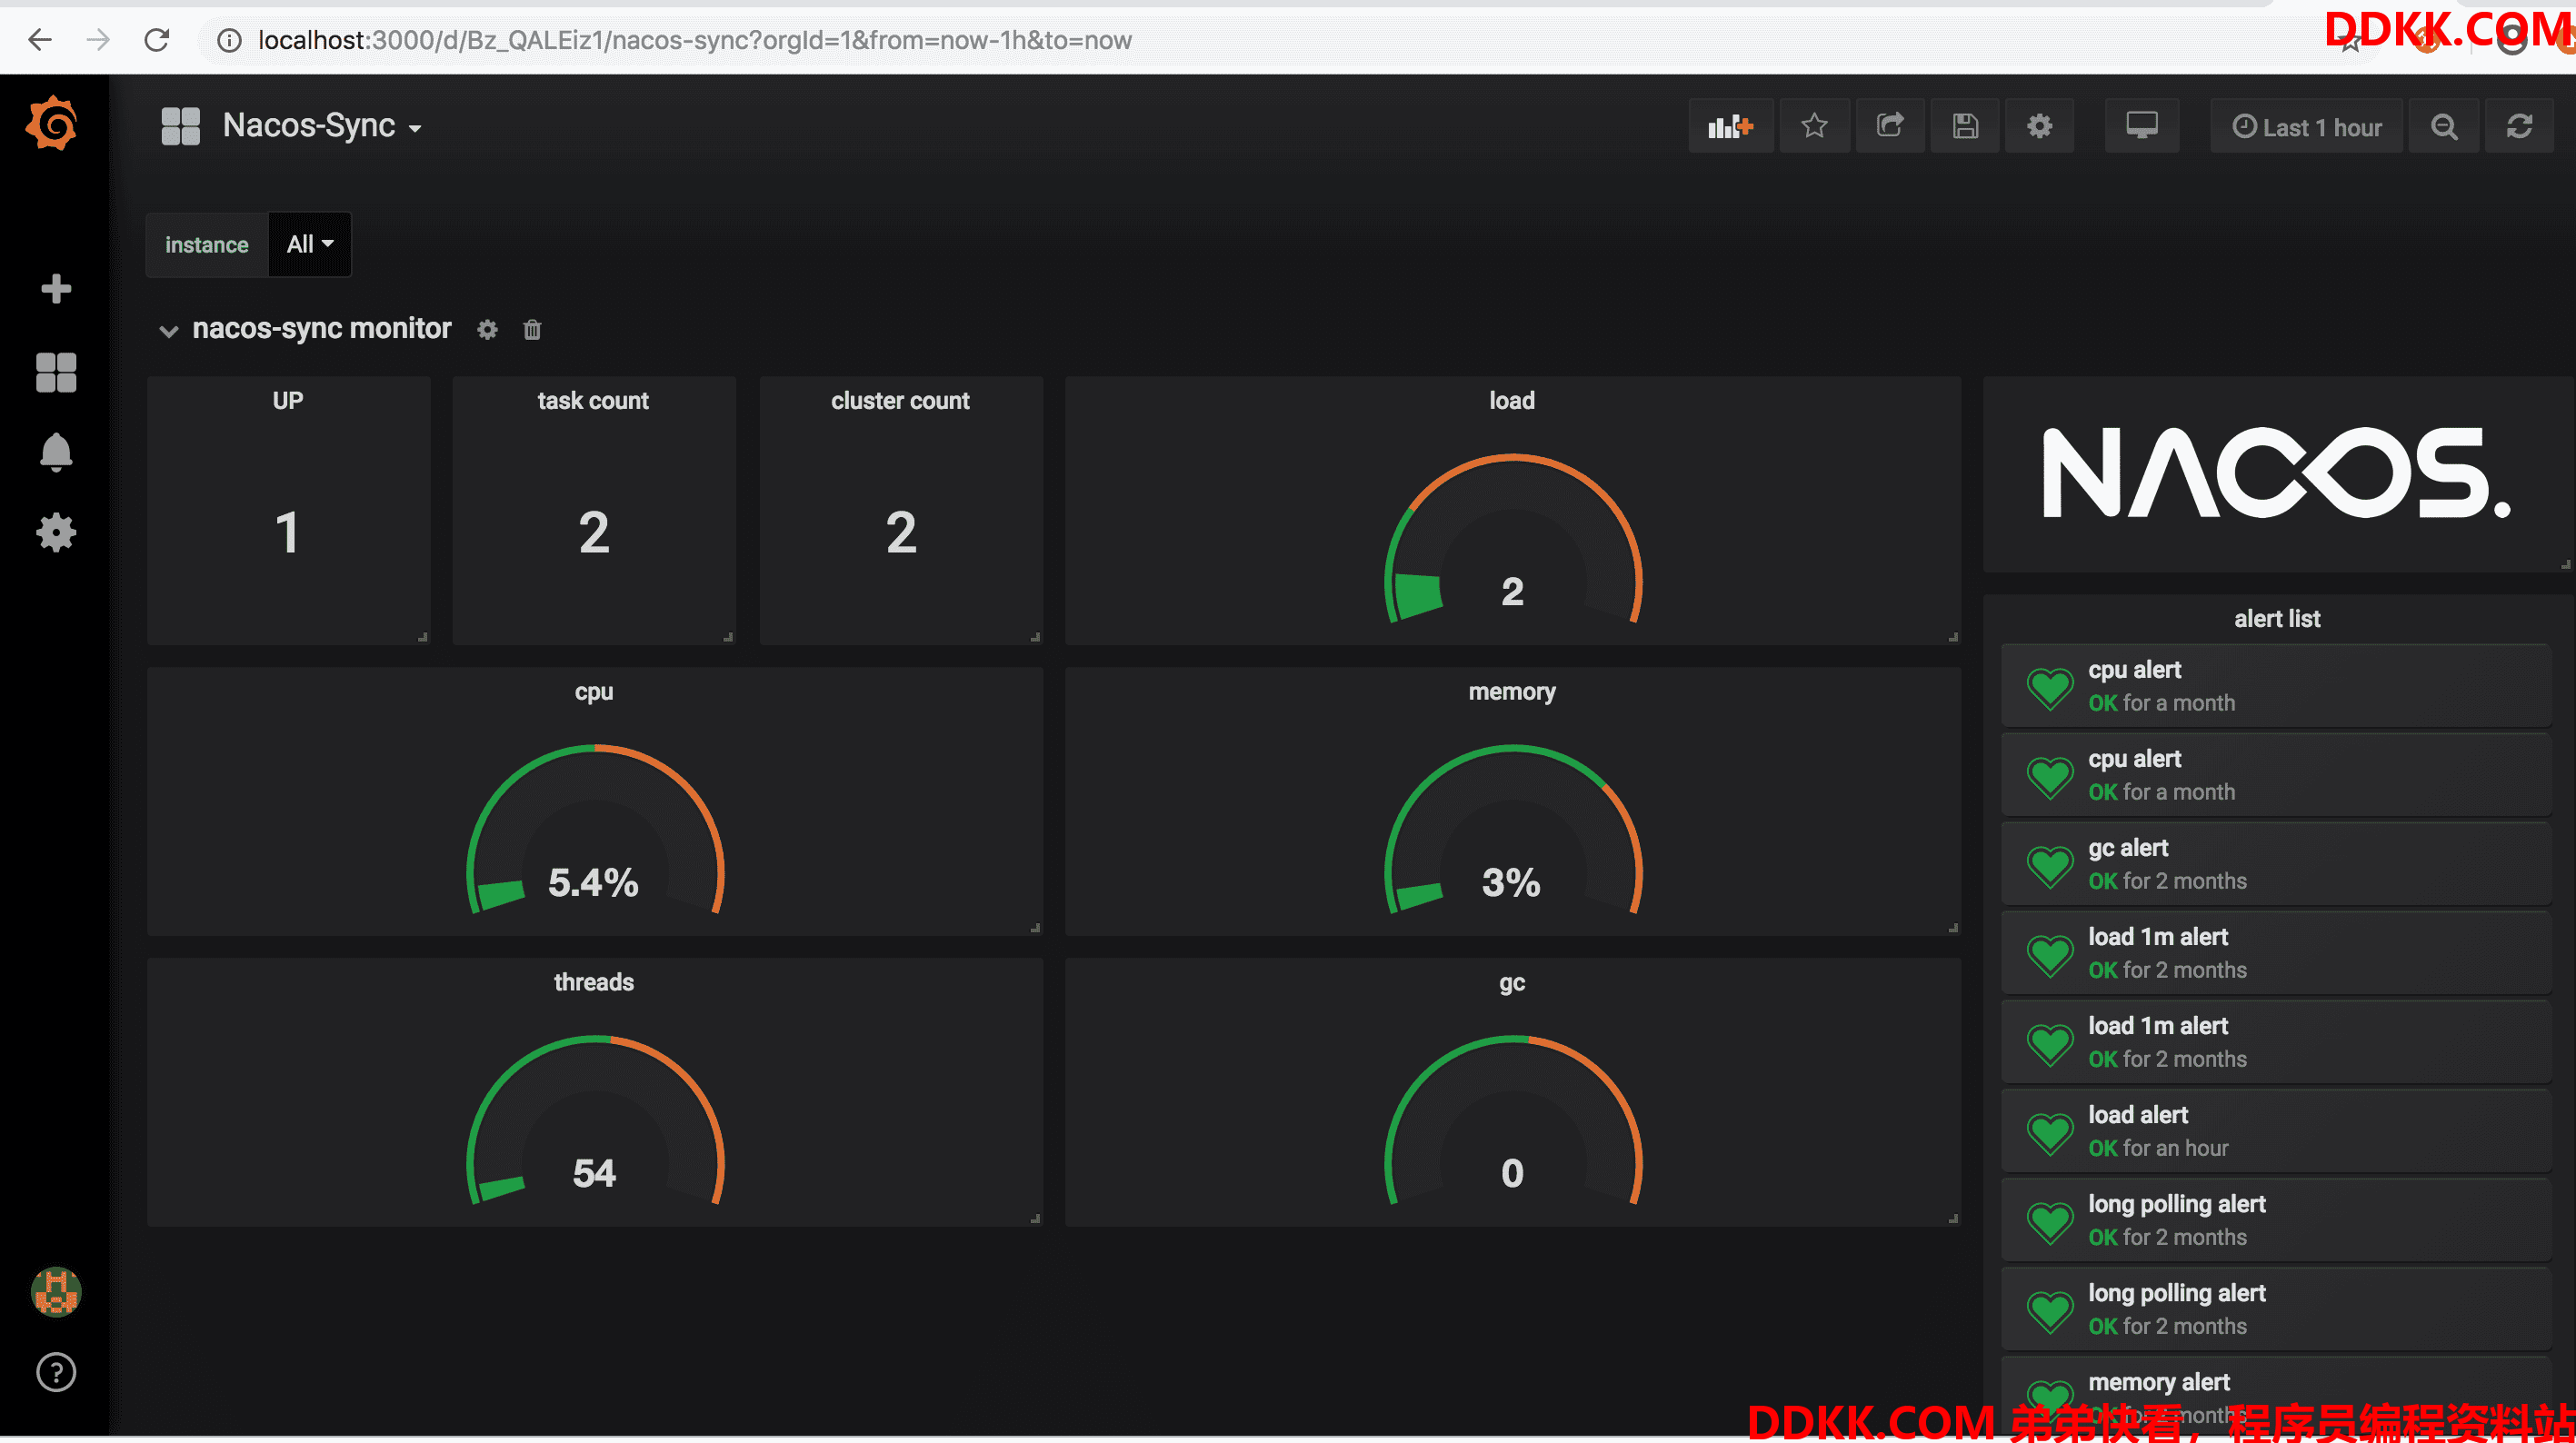Click the cluster count value 2
The width and height of the screenshot is (2576, 1443).
click(901, 532)
